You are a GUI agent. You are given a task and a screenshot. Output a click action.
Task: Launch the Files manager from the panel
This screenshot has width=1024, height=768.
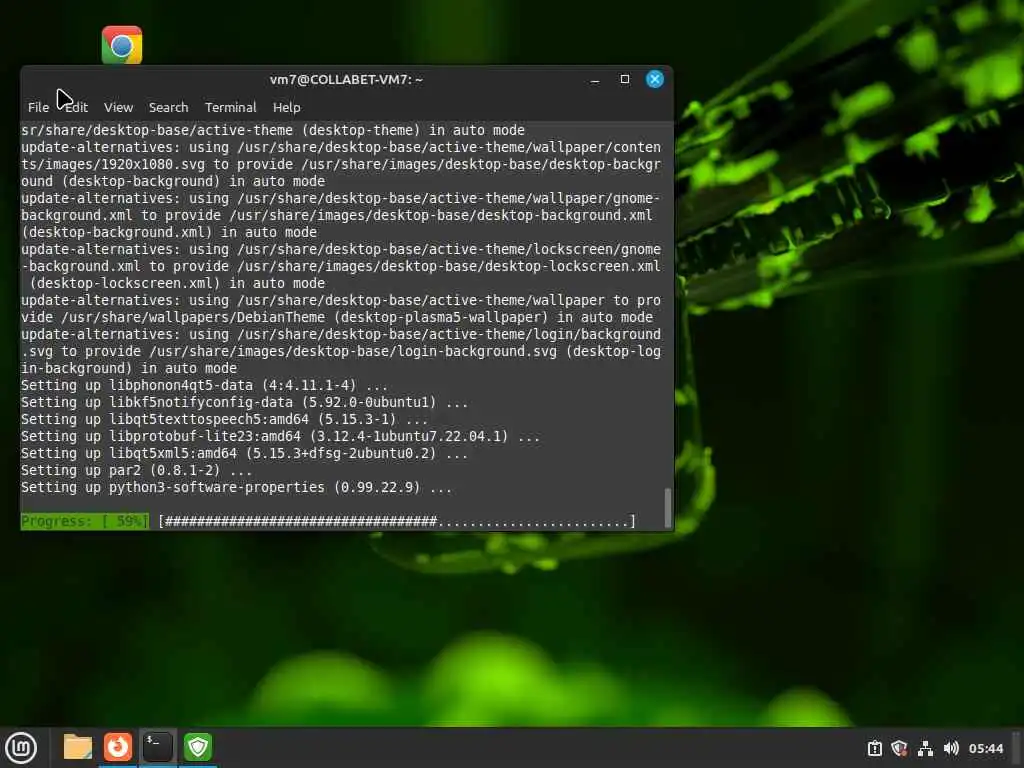(x=78, y=747)
